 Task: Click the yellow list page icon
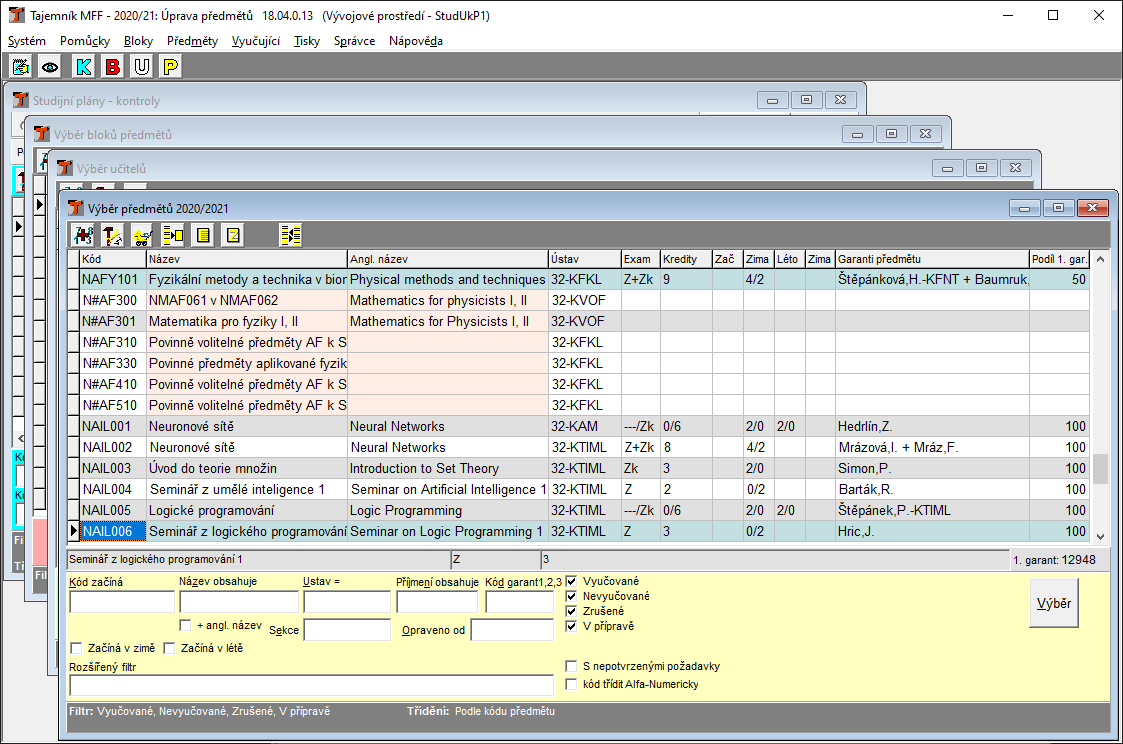[202, 235]
